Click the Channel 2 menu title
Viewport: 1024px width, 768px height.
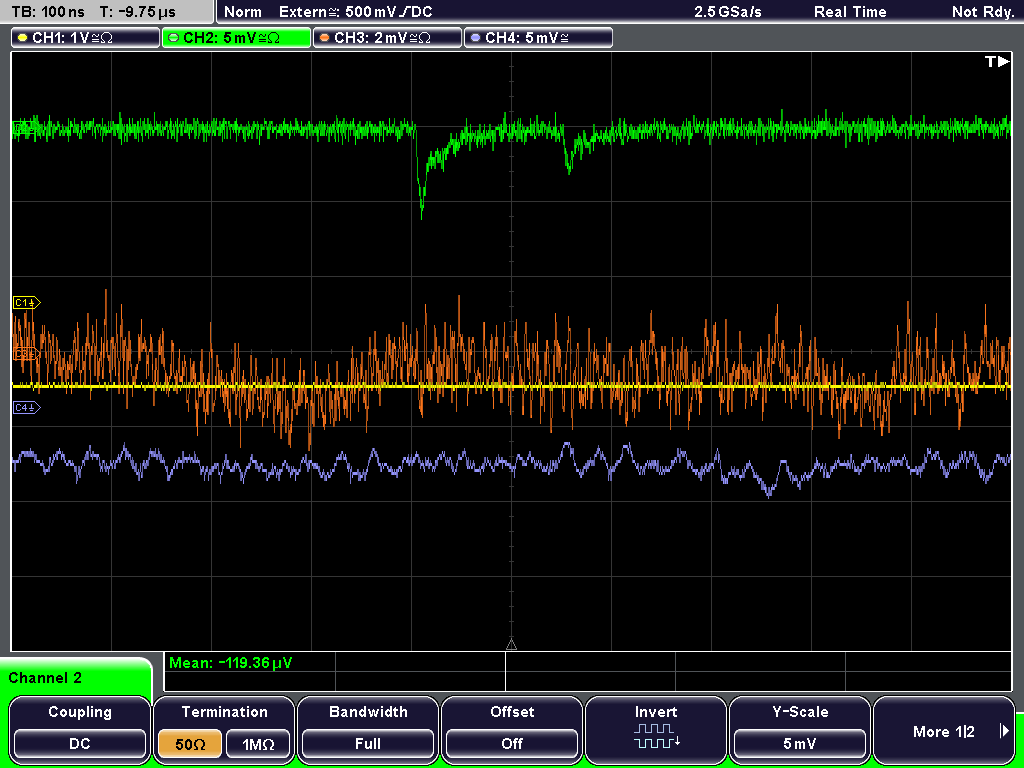pos(45,678)
